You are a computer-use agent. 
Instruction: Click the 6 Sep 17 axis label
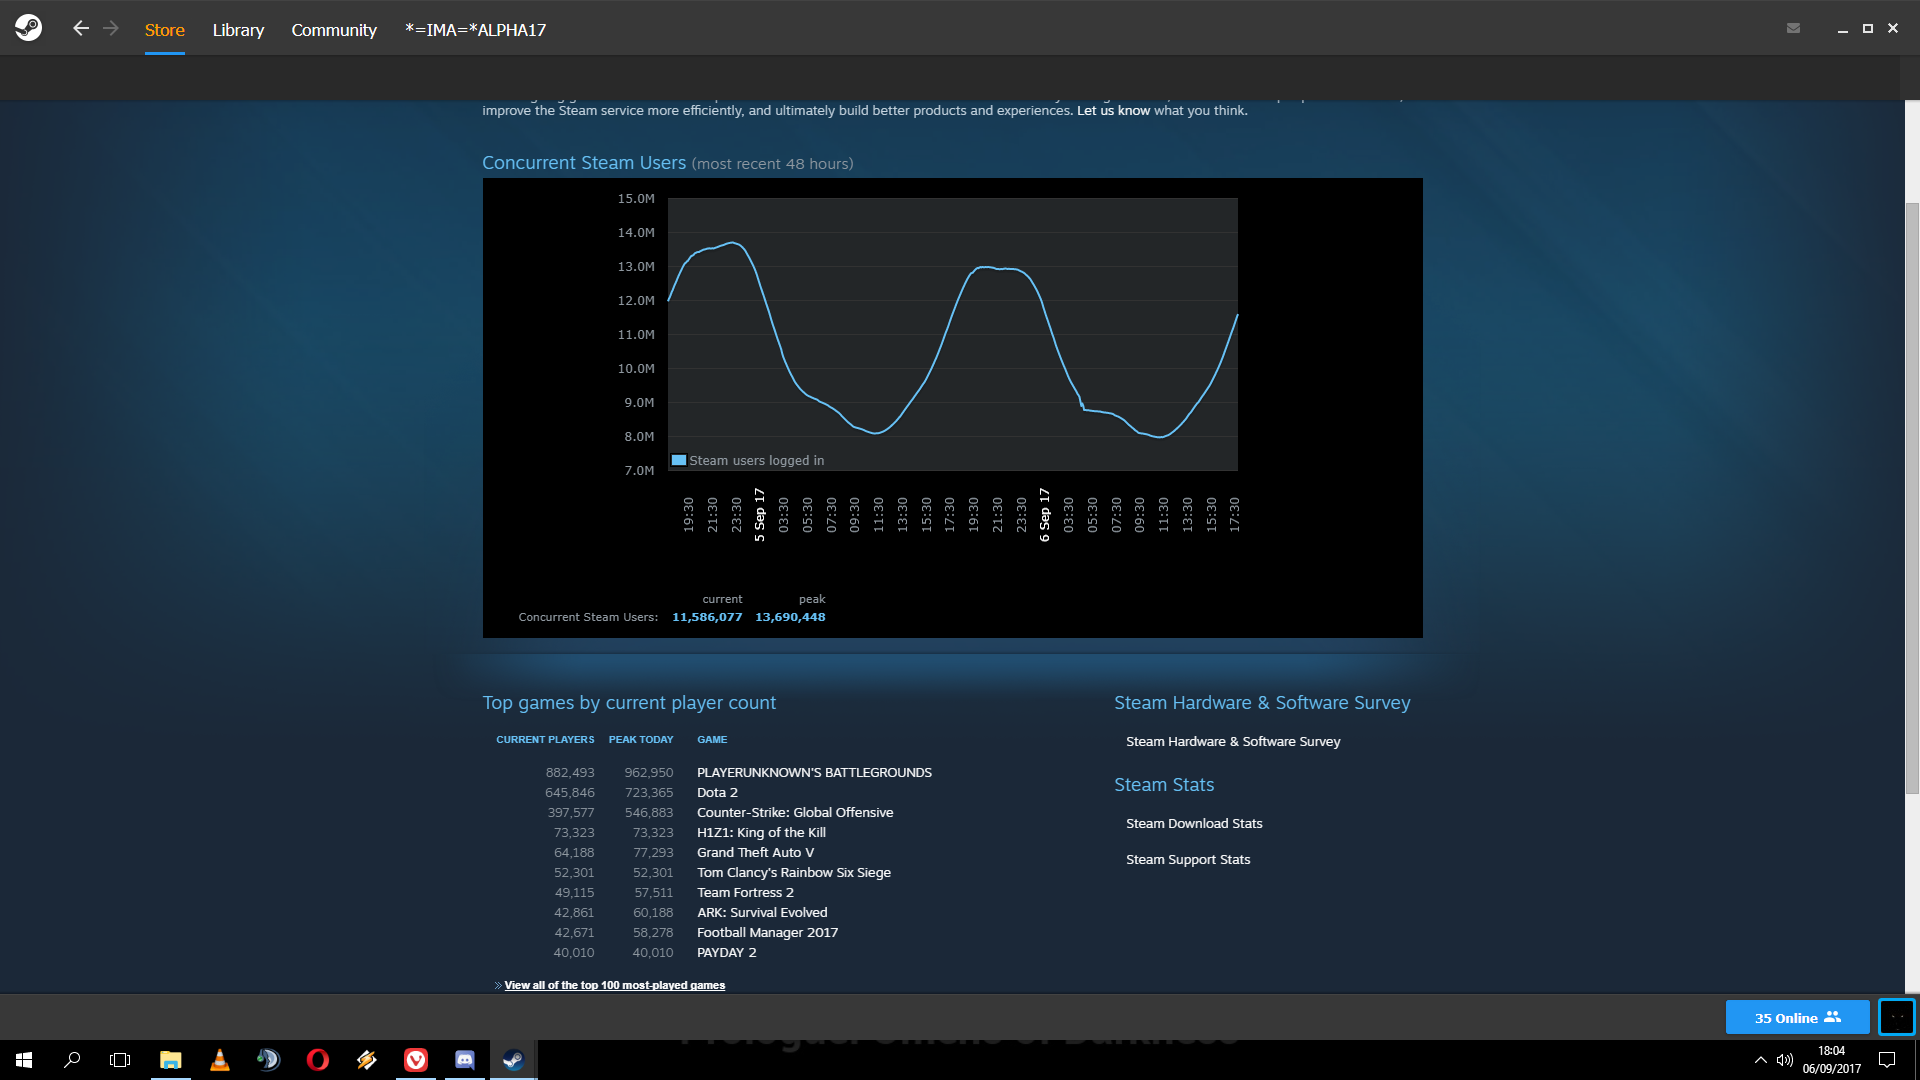pyautogui.click(x=1044, y=515)
